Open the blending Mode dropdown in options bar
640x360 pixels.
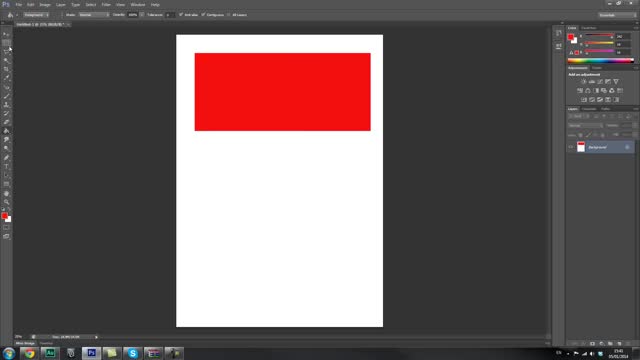(x=93, y=15)
